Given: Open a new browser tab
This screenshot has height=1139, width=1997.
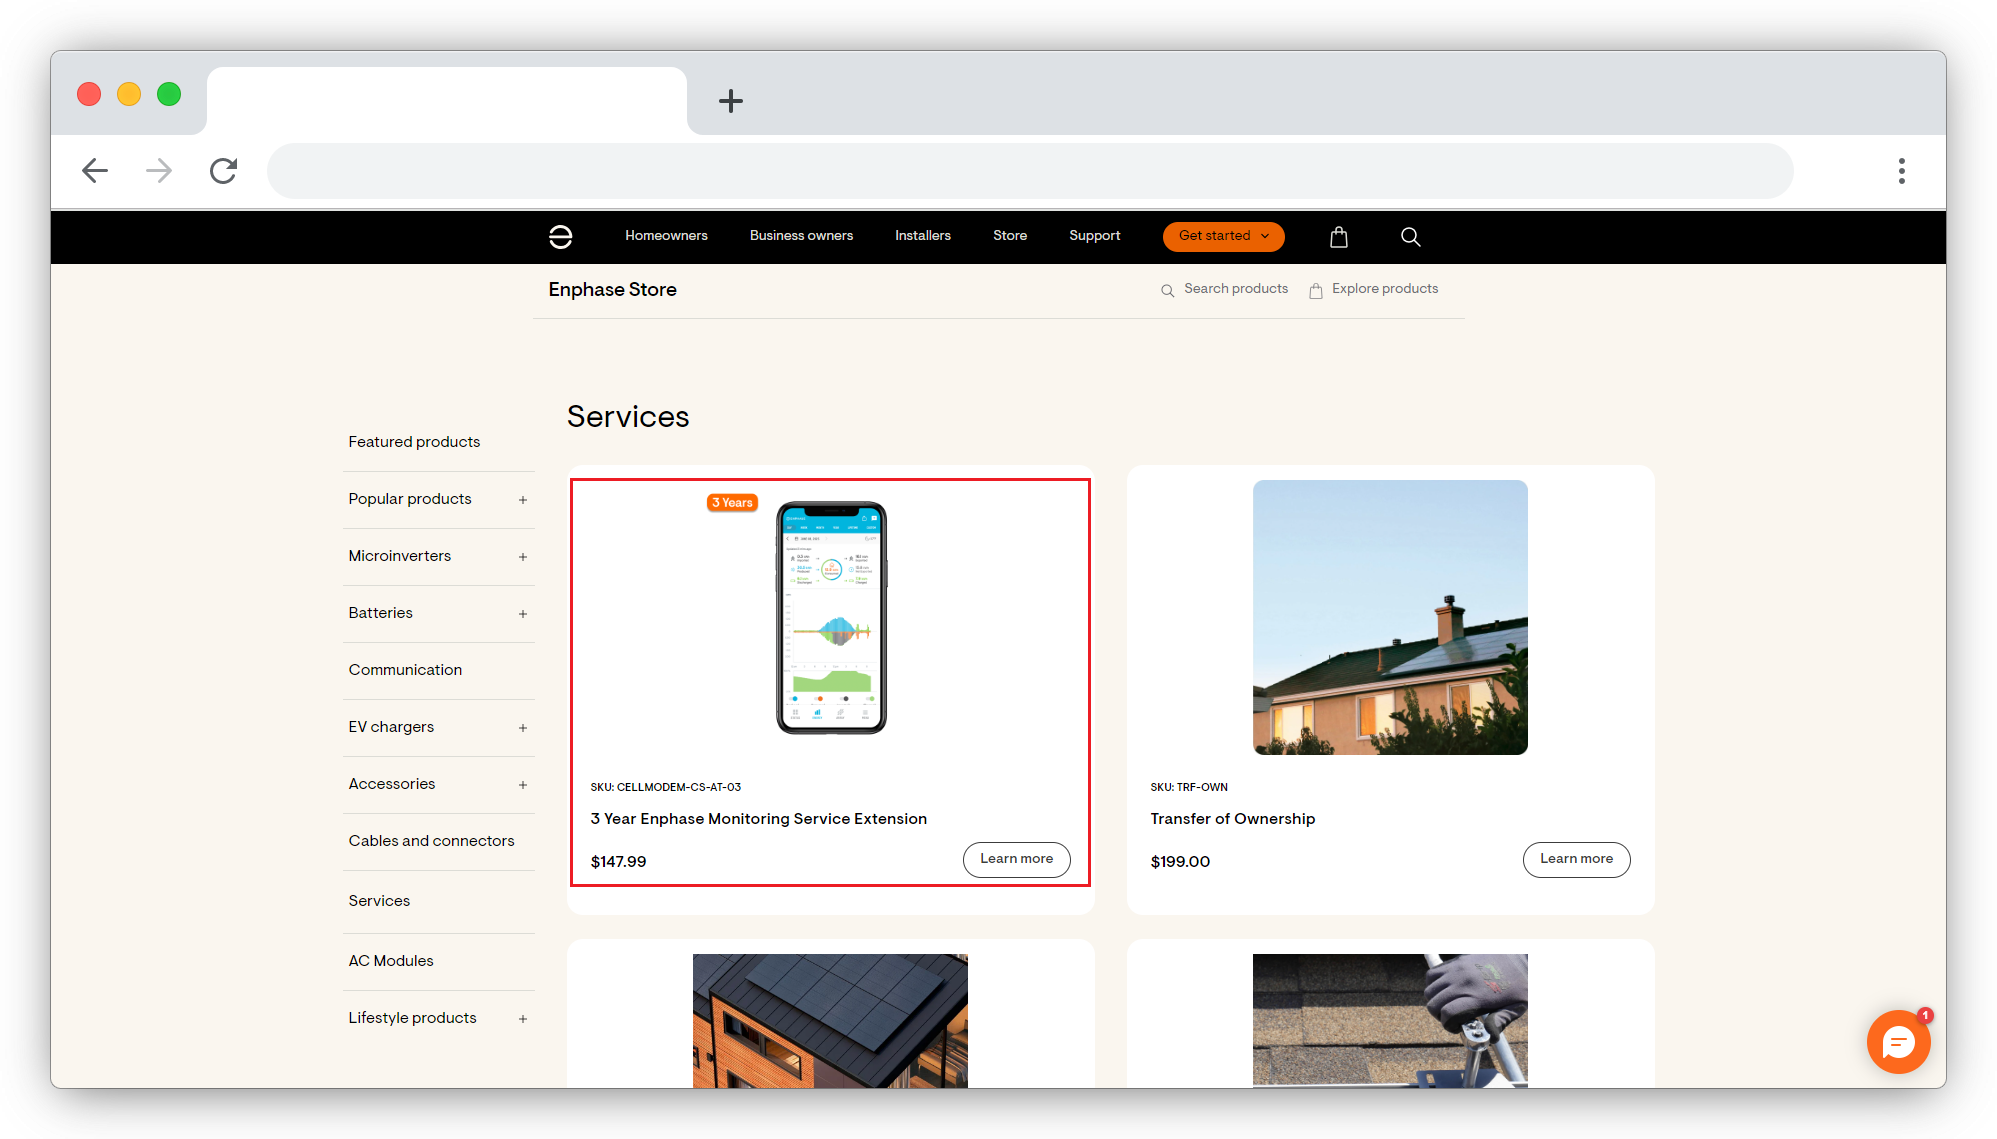Looking at the screenshot, I should click(731, 100).
